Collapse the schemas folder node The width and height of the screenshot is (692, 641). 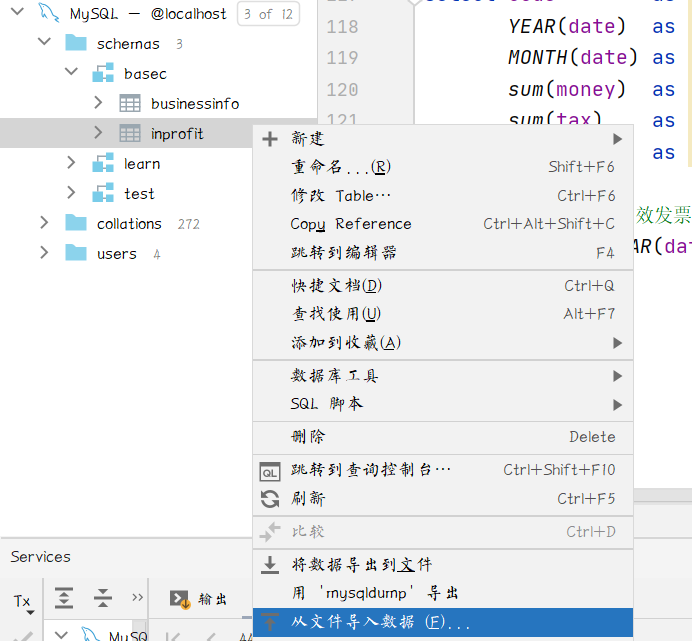(x=45, y=41)
